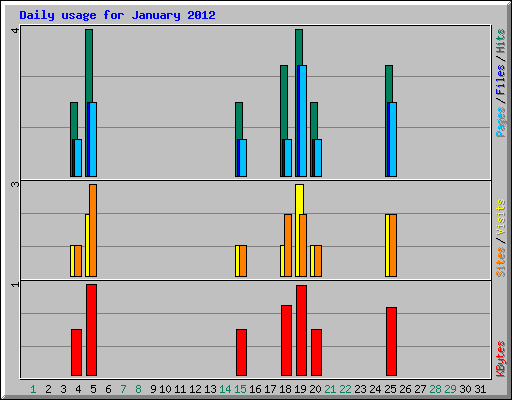Image resolution: width=512 pixels, height=400 pixels.
Task: Select day "31" on the x-axis
Action: [480, 389]
